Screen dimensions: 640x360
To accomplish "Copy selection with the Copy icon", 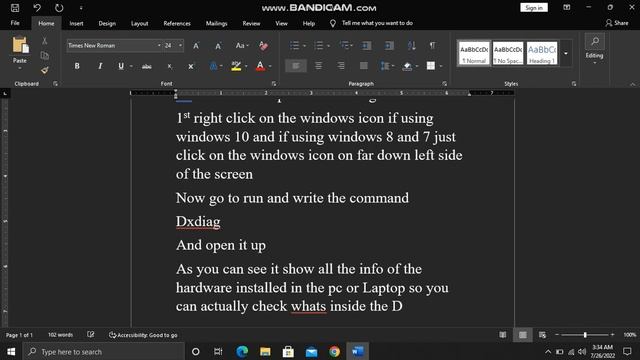I will 44,56.
